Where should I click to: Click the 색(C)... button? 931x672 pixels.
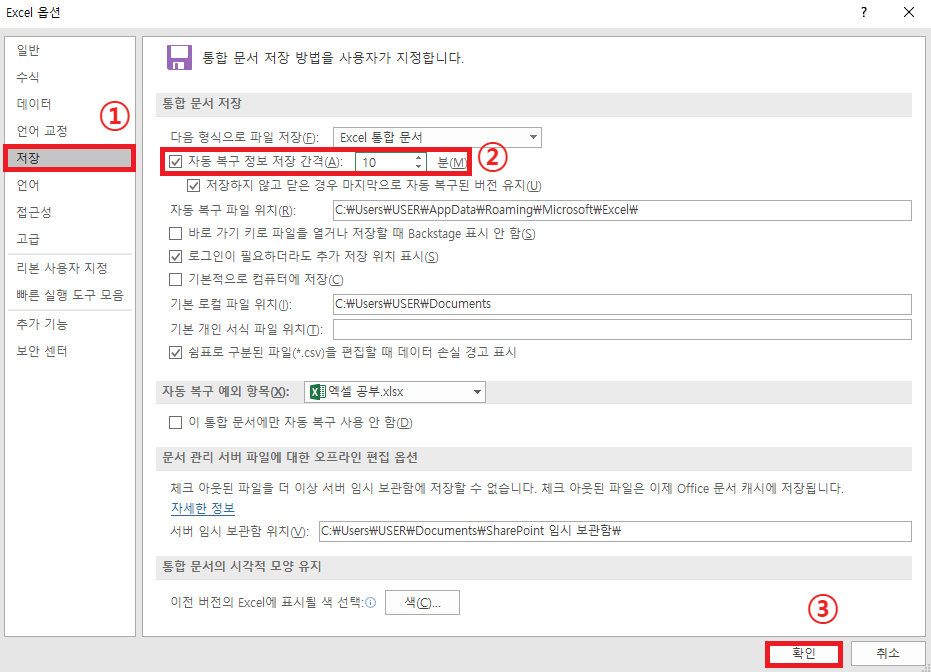pyautogui.click(x=422, y=603)
